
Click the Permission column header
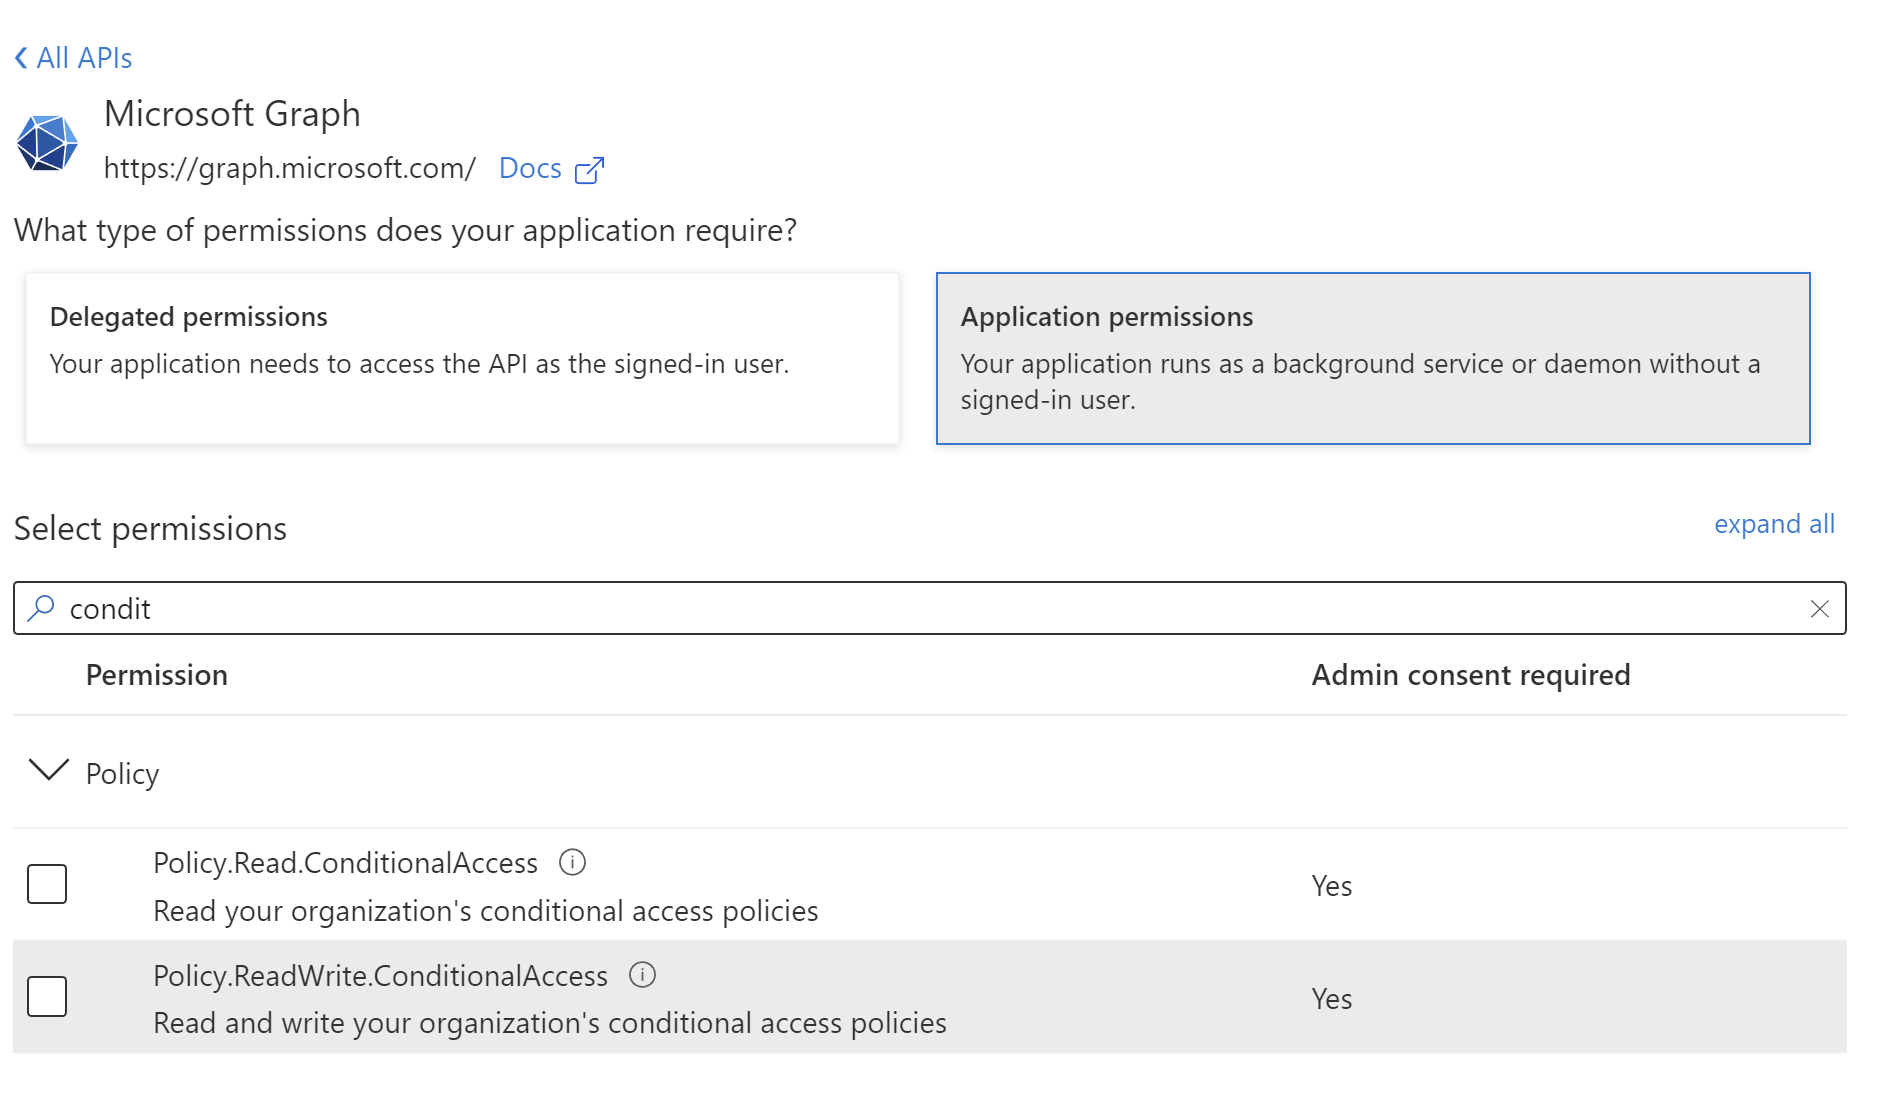click(156, 675)
